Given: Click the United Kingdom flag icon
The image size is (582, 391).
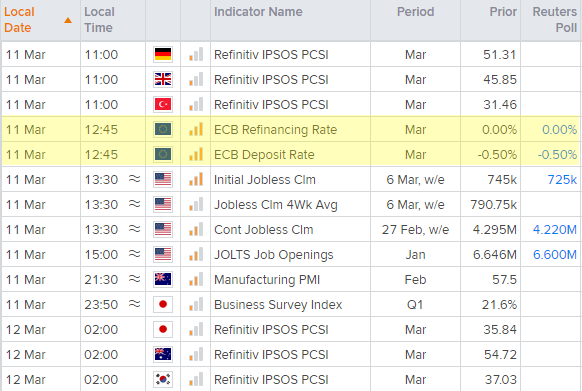Looking at the screenshot, I should coord(163,79).
